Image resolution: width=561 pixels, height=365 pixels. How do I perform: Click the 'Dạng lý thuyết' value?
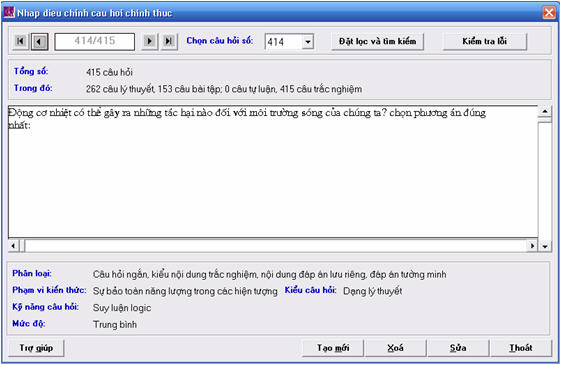[372, 291]
